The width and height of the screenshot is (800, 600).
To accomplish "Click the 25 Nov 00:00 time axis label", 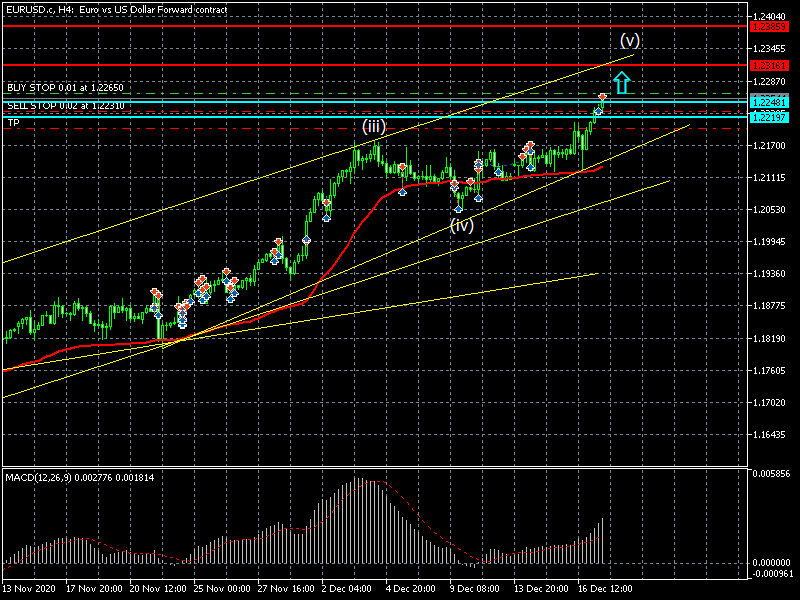I will click(220, 589).
